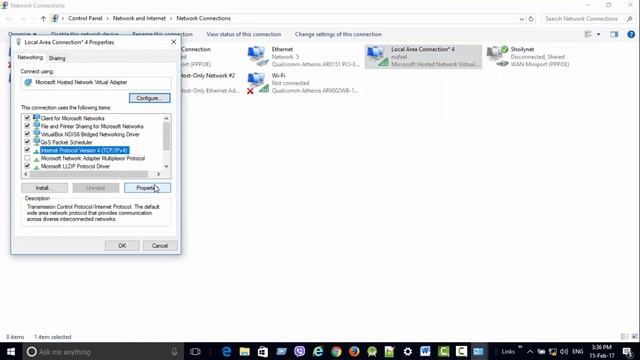Click the ENG language indicator
This screenshot has width=640, height=360.
point(578,351)
